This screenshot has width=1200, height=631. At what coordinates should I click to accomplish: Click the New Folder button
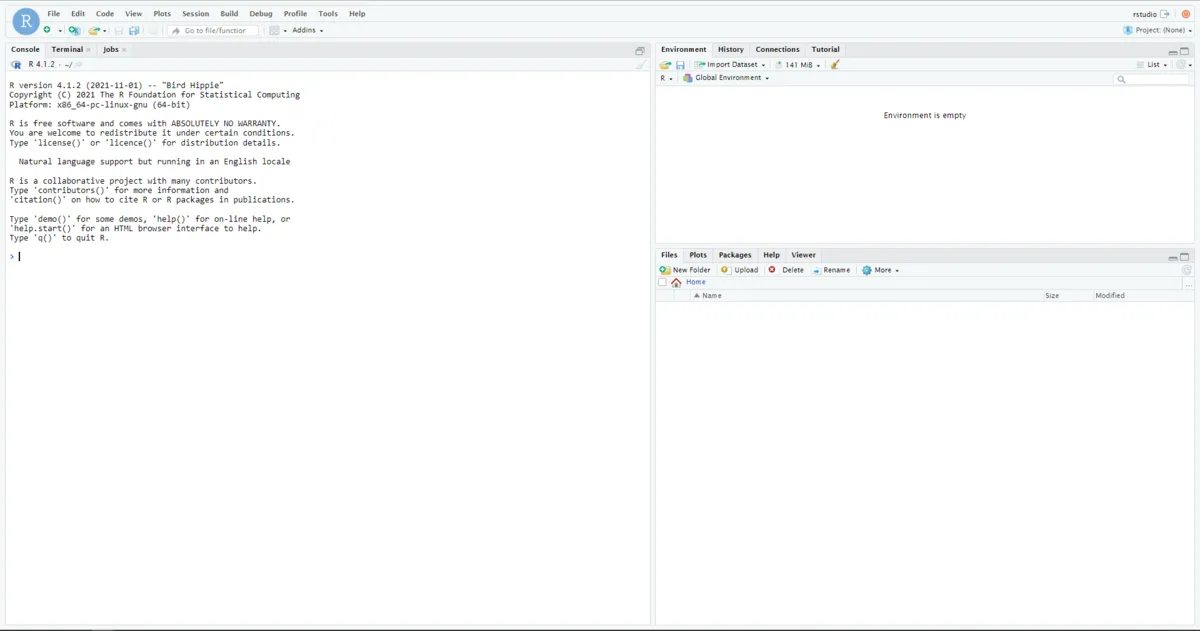pyautogui.click(x=685, y=270)
